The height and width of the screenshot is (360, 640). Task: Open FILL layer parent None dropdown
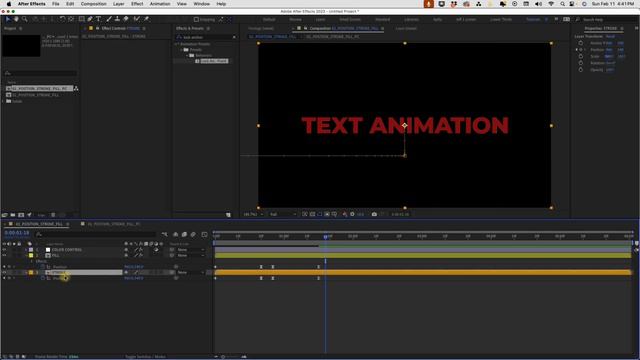coord(191,256)
